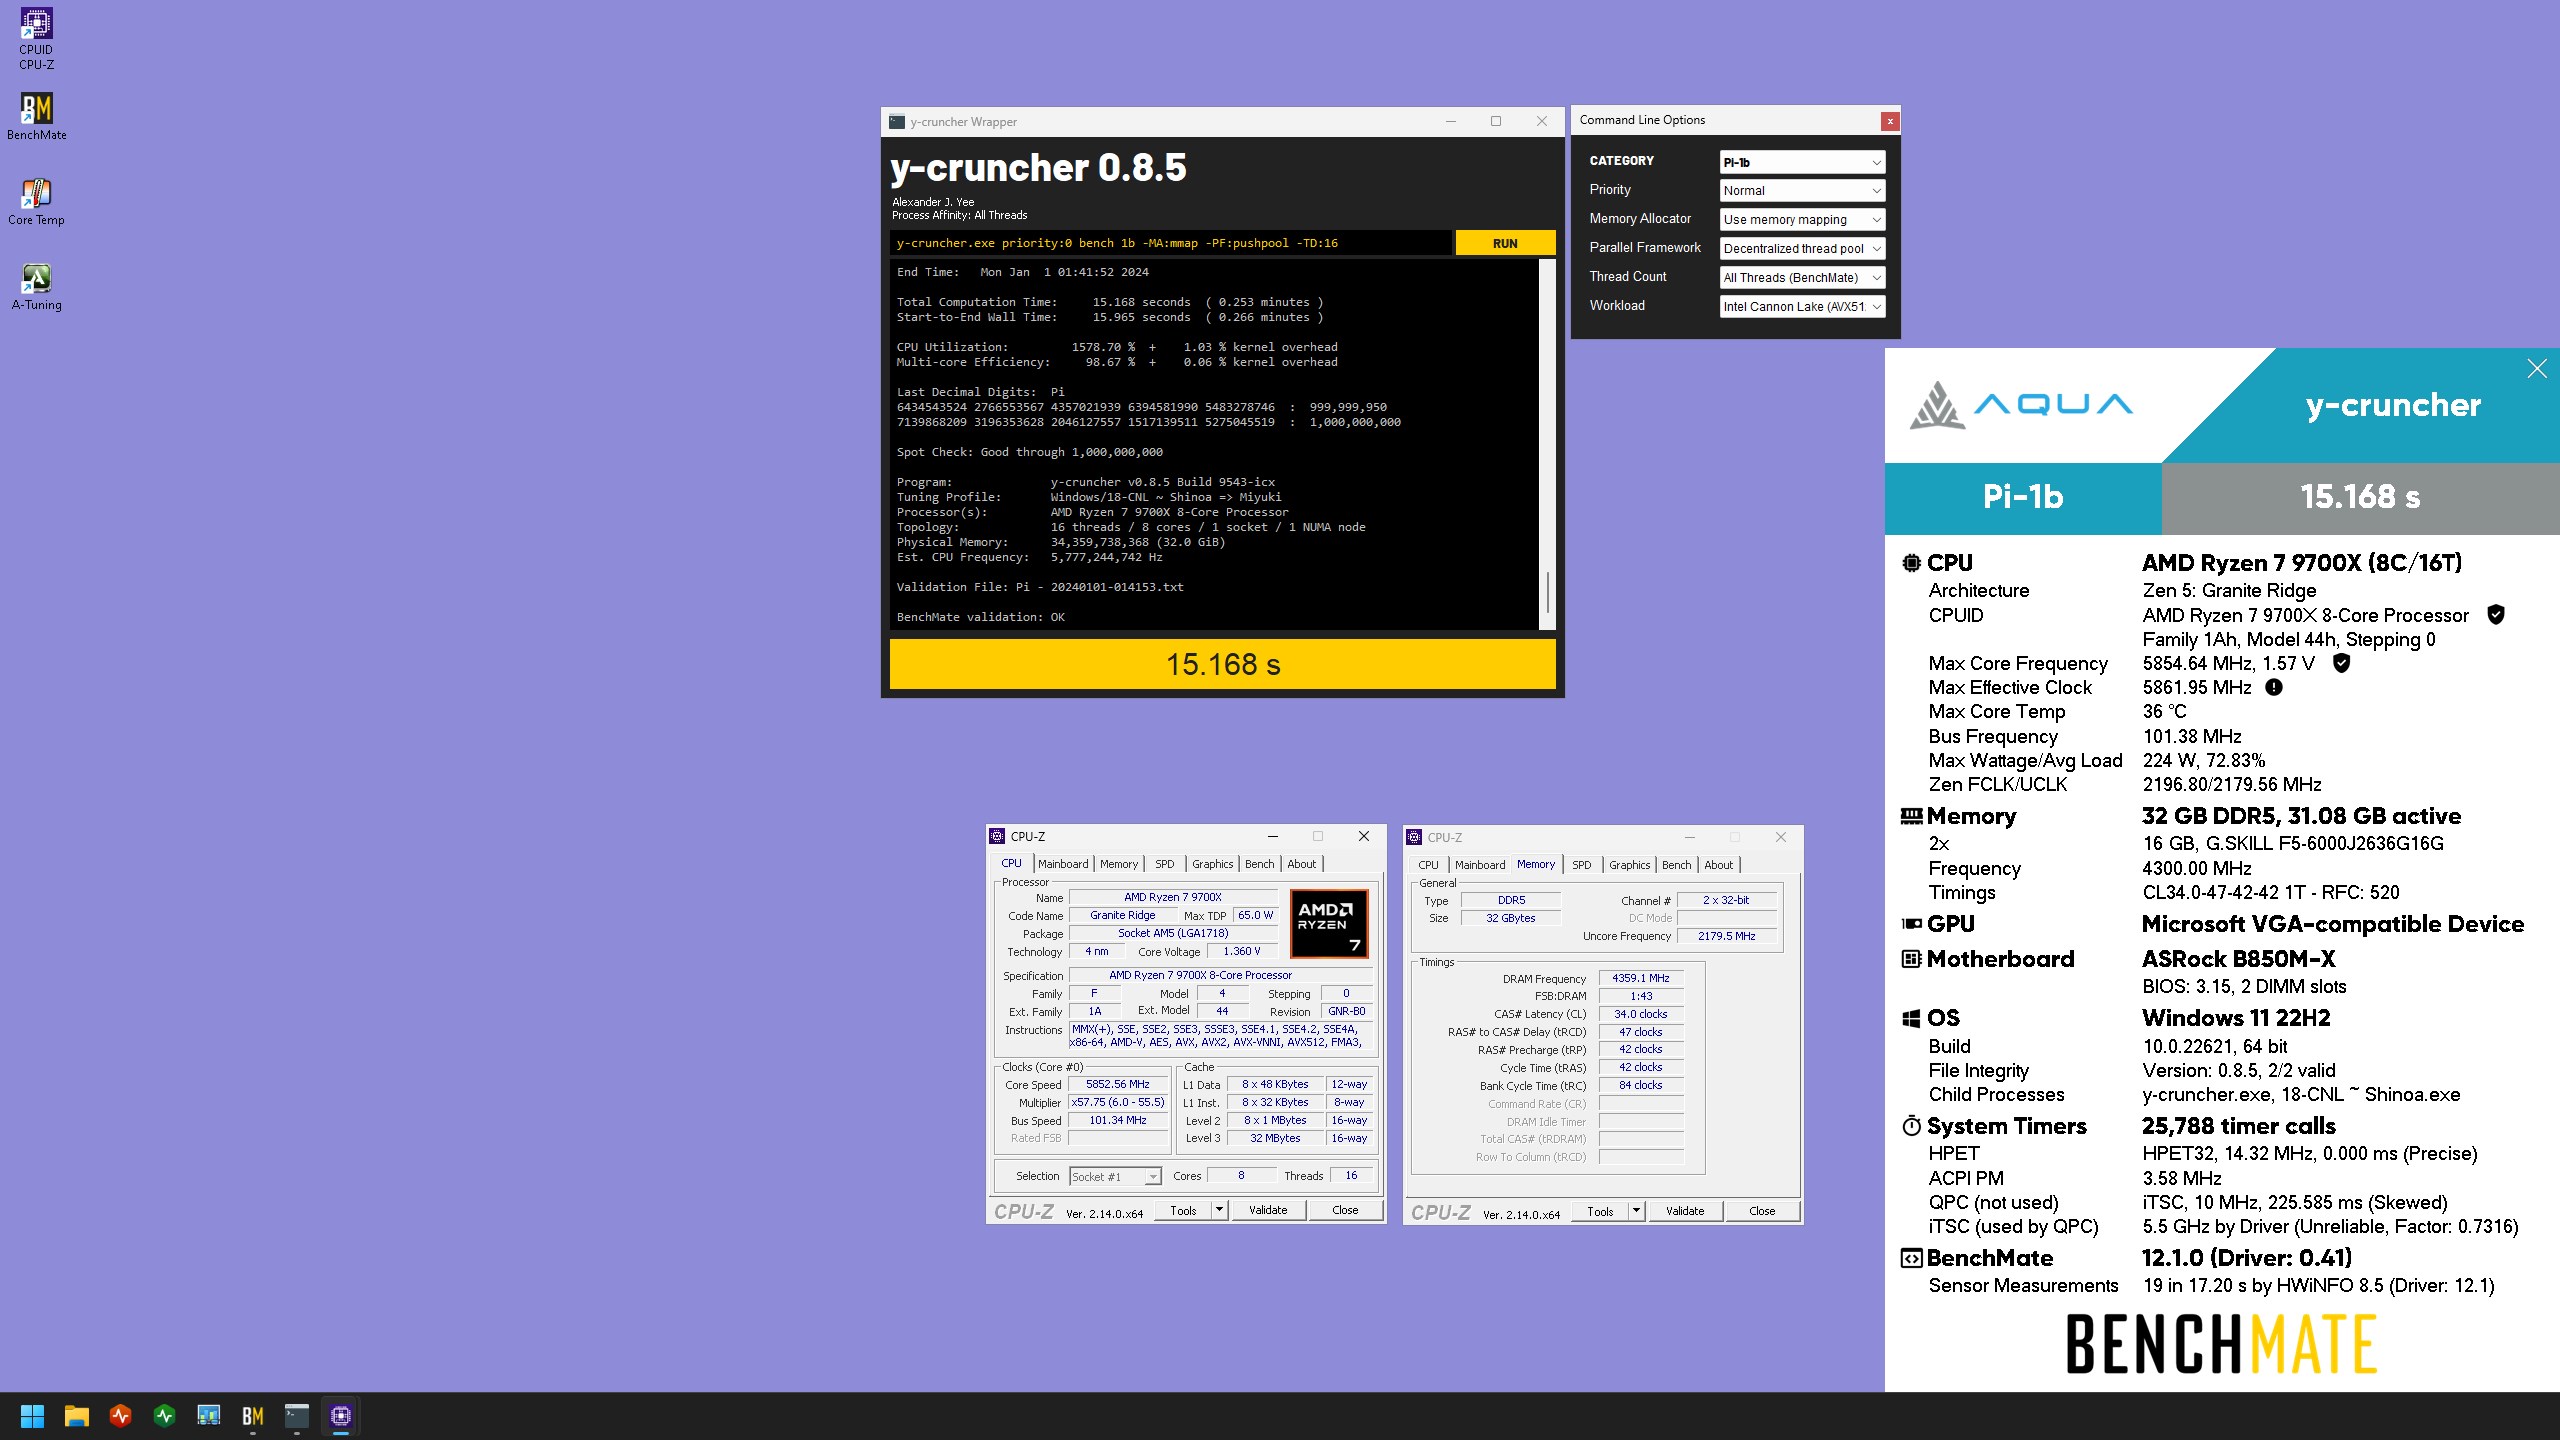Click the Multiplier x57.75 value
The width and height of the screenshot is (2560, 1440).
click(x=1118, y=1102)
